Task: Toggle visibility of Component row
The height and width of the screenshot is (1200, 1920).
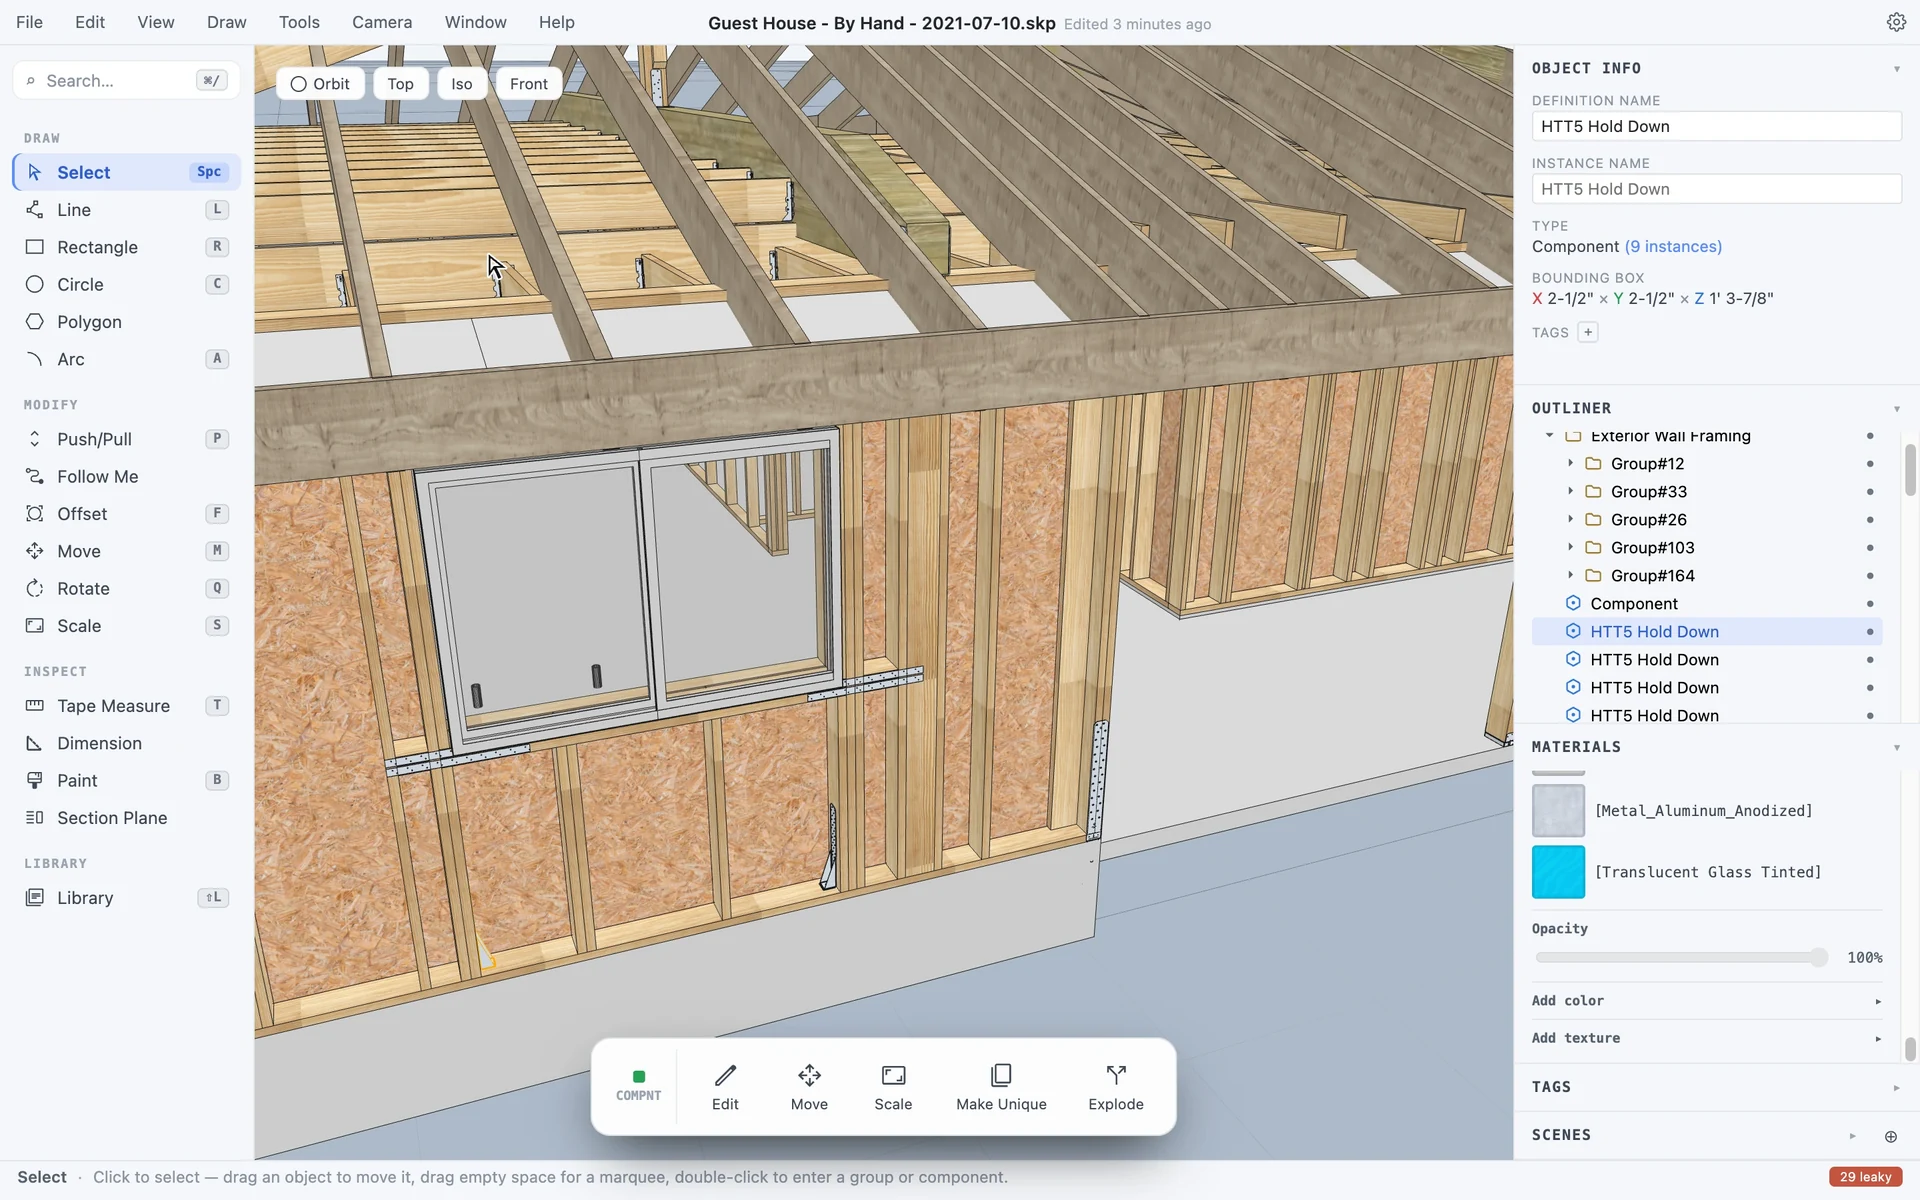Action: 1870,604
